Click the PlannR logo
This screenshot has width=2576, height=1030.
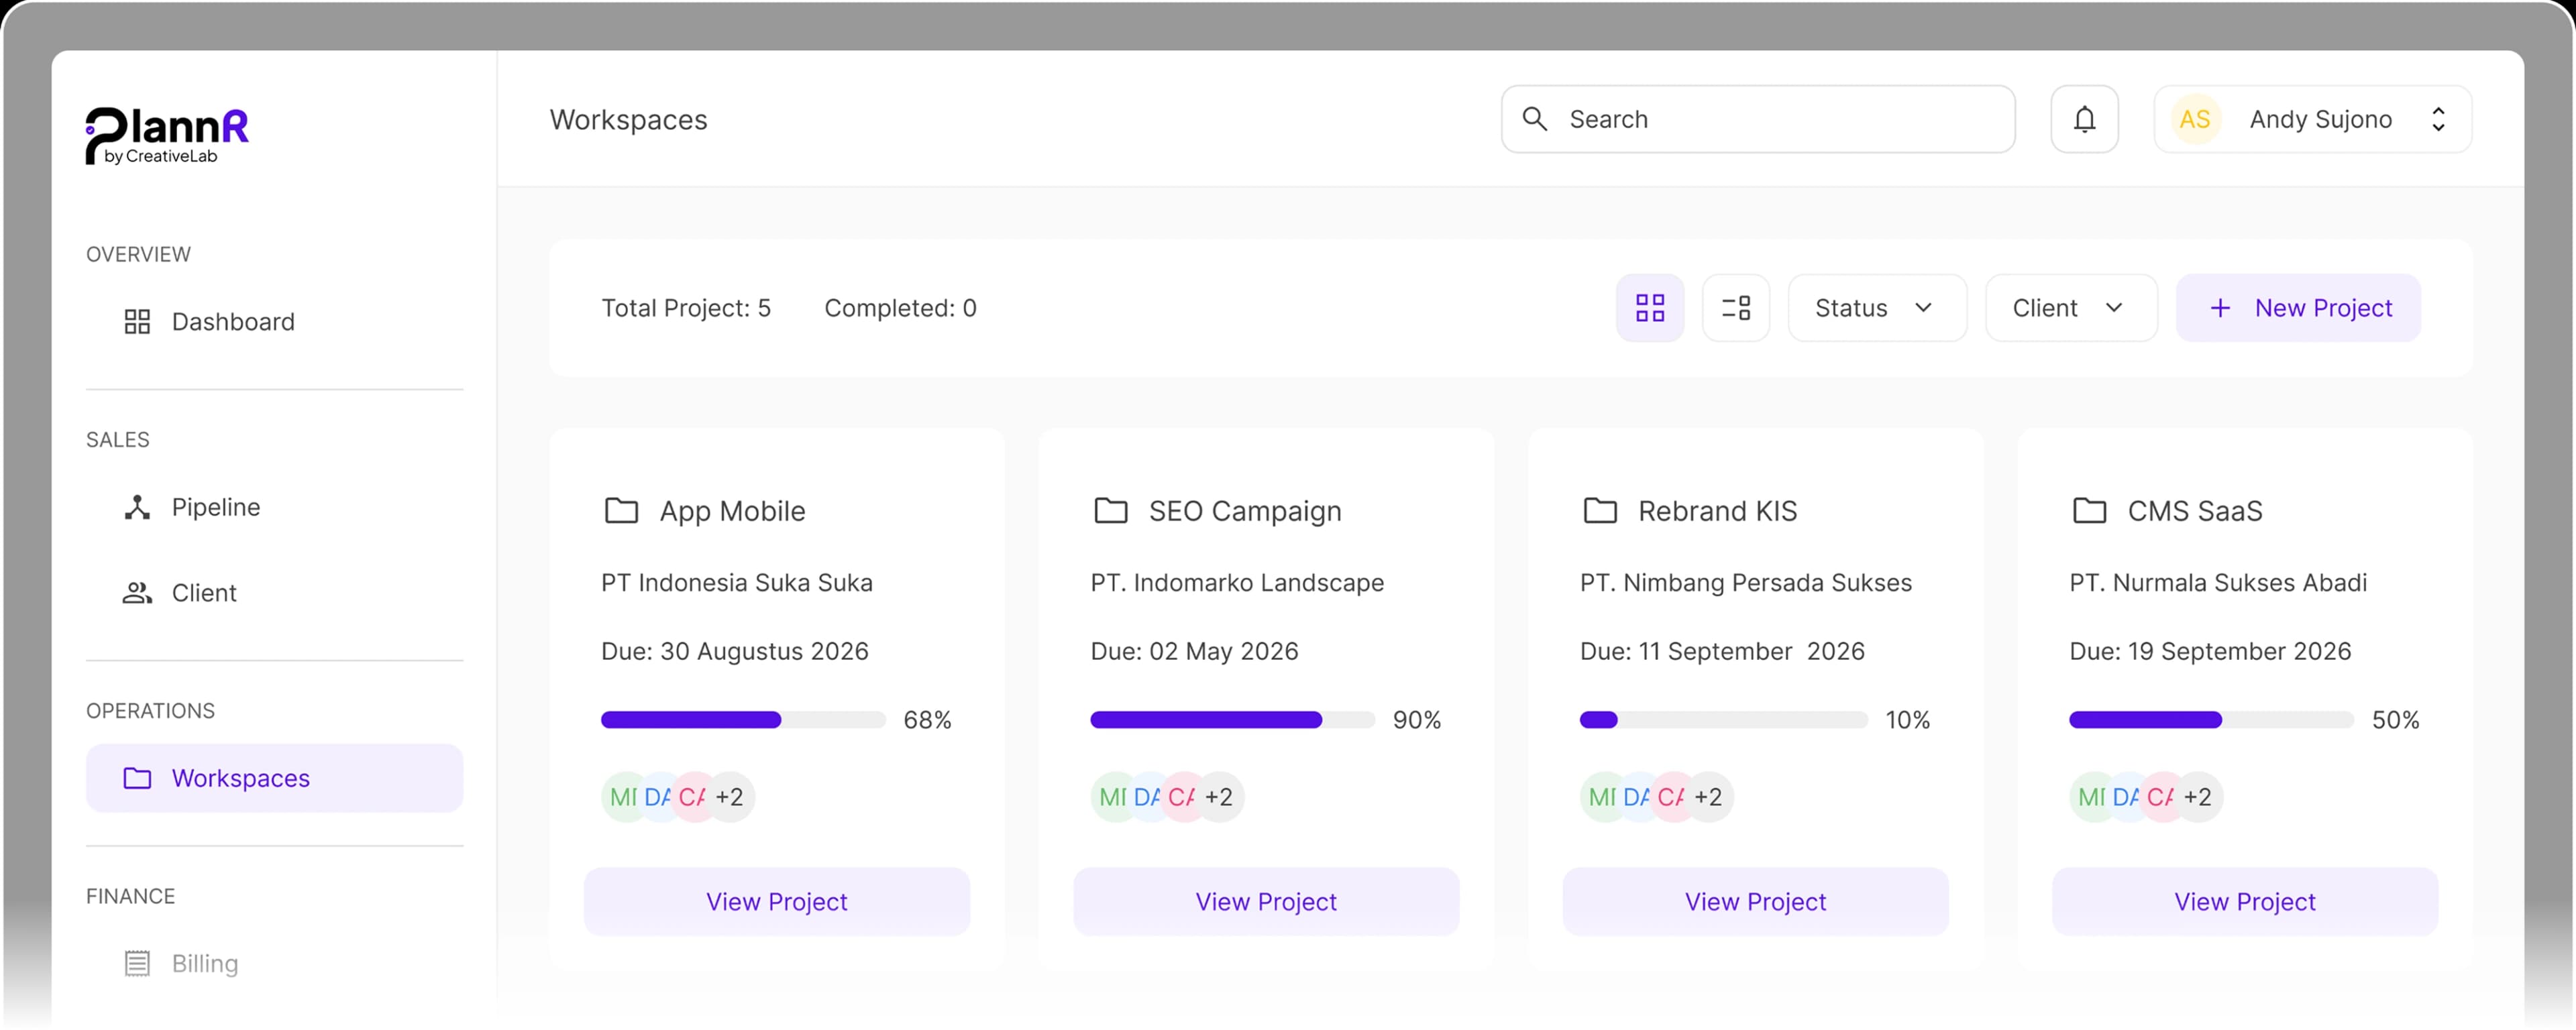(x=167, y=135)
